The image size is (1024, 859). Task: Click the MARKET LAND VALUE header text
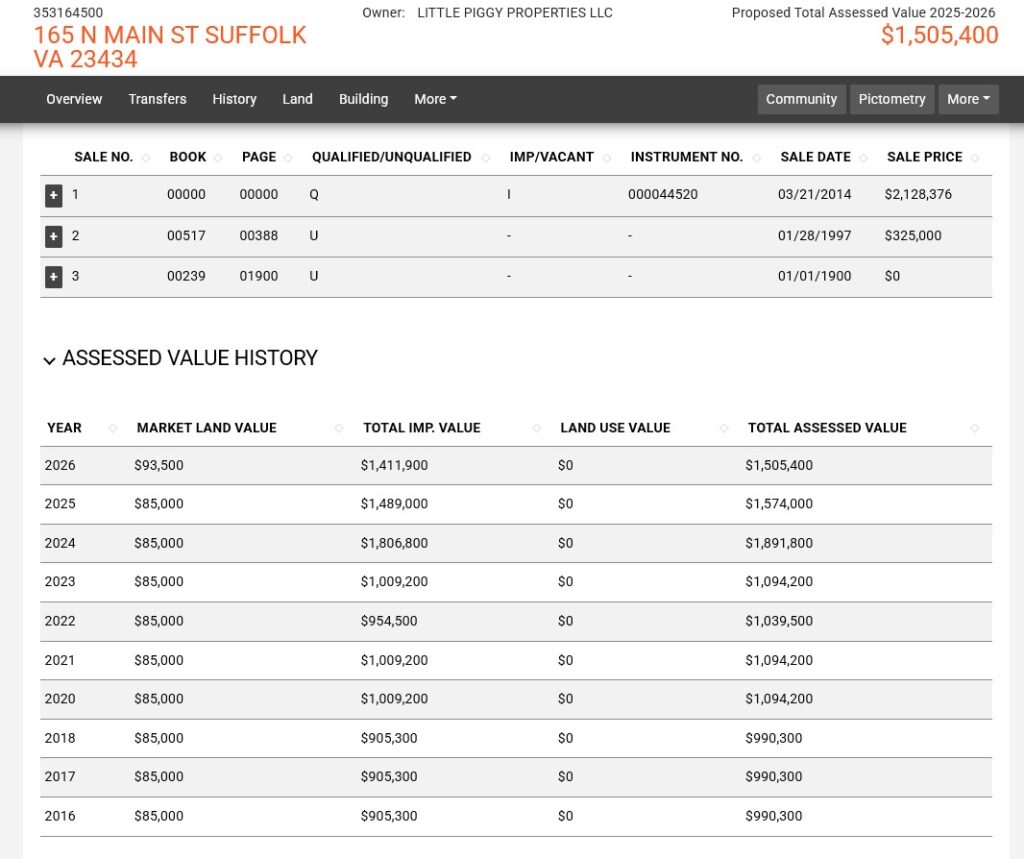click(x=207, y=428)
